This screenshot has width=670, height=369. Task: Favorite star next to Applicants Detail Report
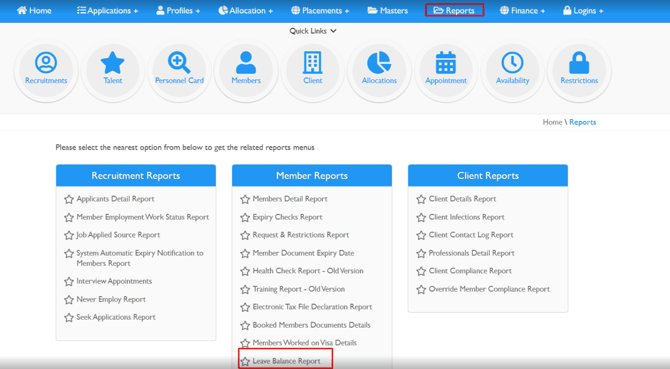(69, 199)
